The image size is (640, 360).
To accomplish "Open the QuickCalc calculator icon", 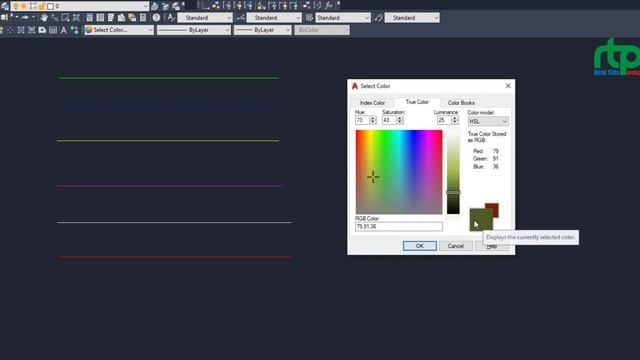I will click(143, 18).
